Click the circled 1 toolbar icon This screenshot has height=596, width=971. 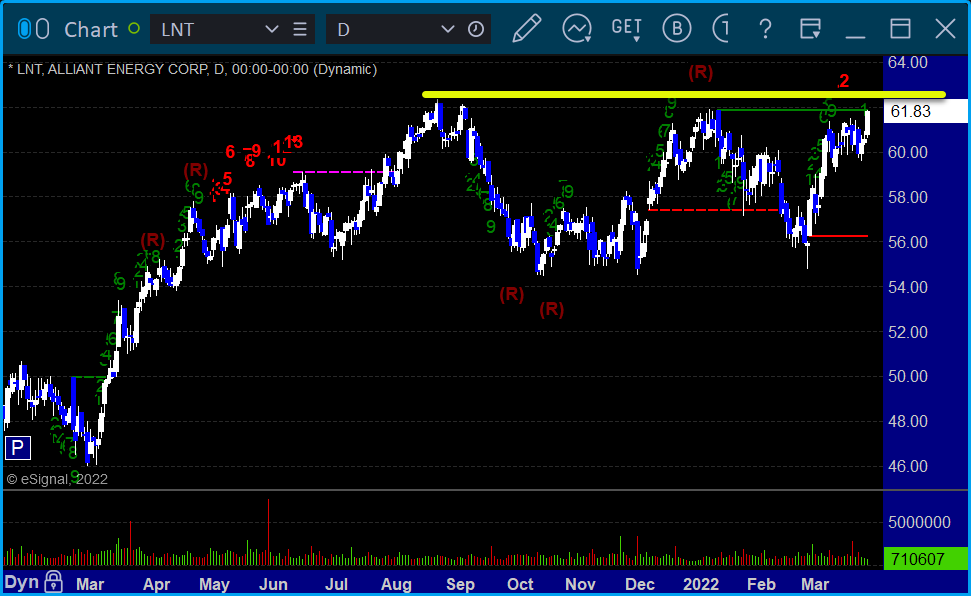pos(721,29)
